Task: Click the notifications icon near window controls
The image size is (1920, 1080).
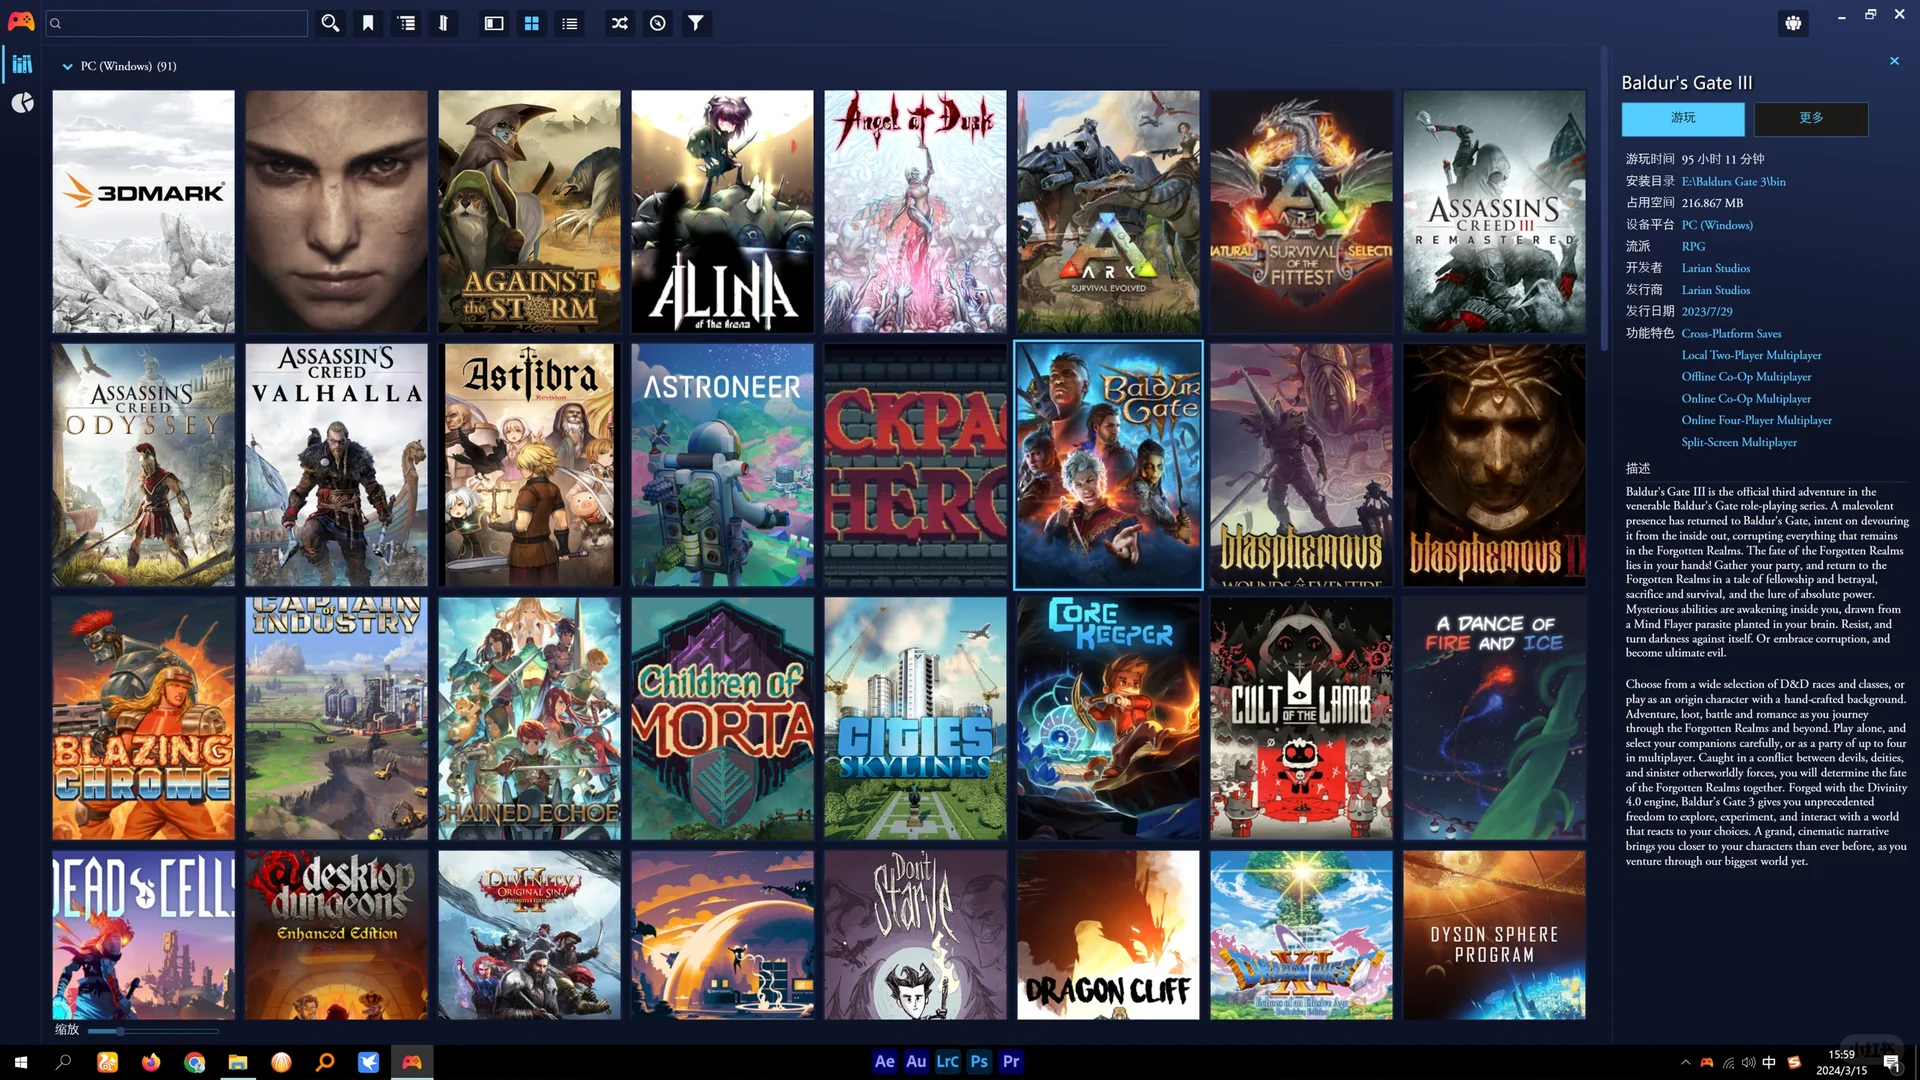Action: point(1793,23)
